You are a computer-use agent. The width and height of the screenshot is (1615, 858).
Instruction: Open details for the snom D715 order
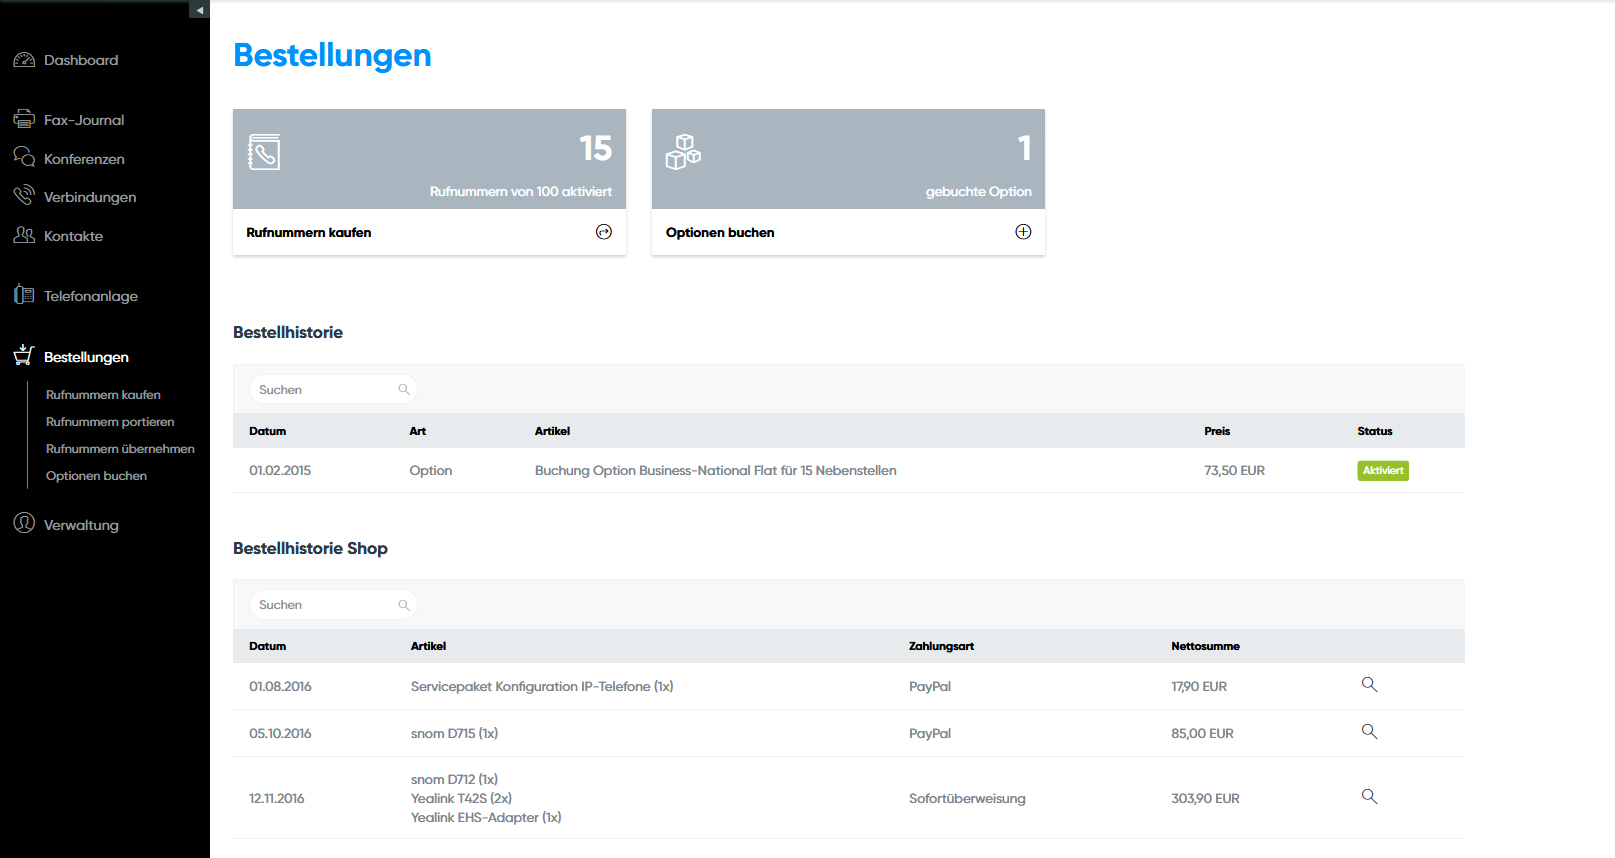pyautogui.click(x=1369, y=732)
